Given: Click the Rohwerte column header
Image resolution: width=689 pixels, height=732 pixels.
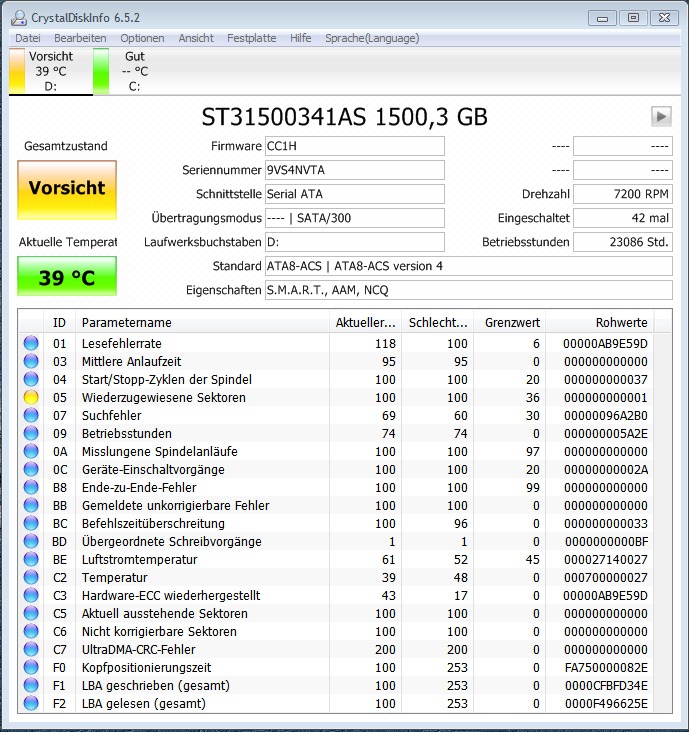Looking at the screenshot, I should 600,323.
